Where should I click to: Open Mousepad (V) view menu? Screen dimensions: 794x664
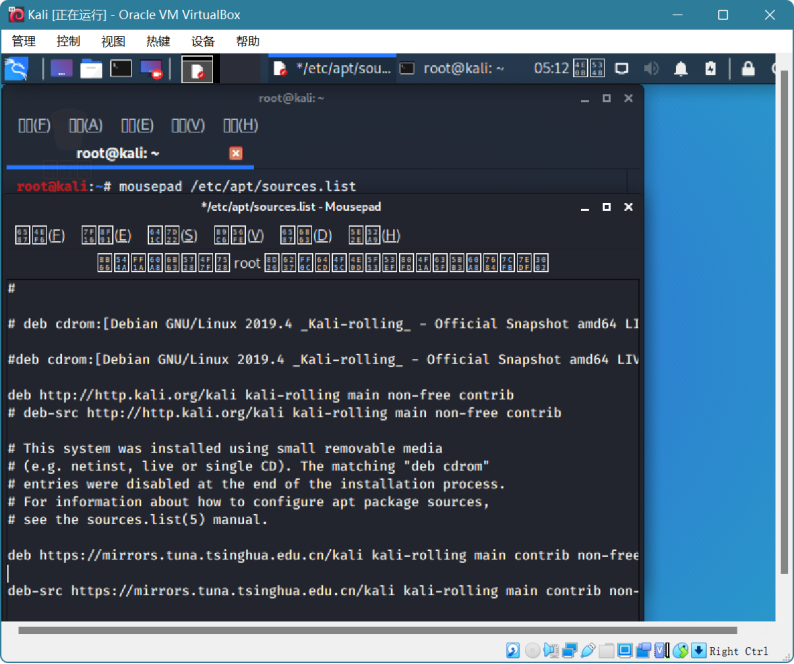click(239, 236)
